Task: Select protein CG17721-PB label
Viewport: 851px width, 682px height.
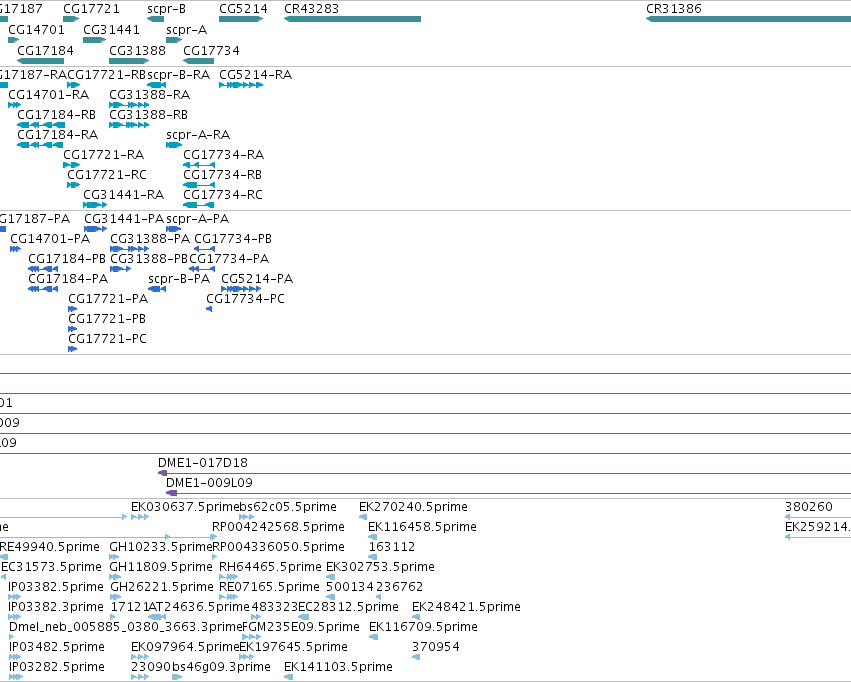Action: [107, 319]
